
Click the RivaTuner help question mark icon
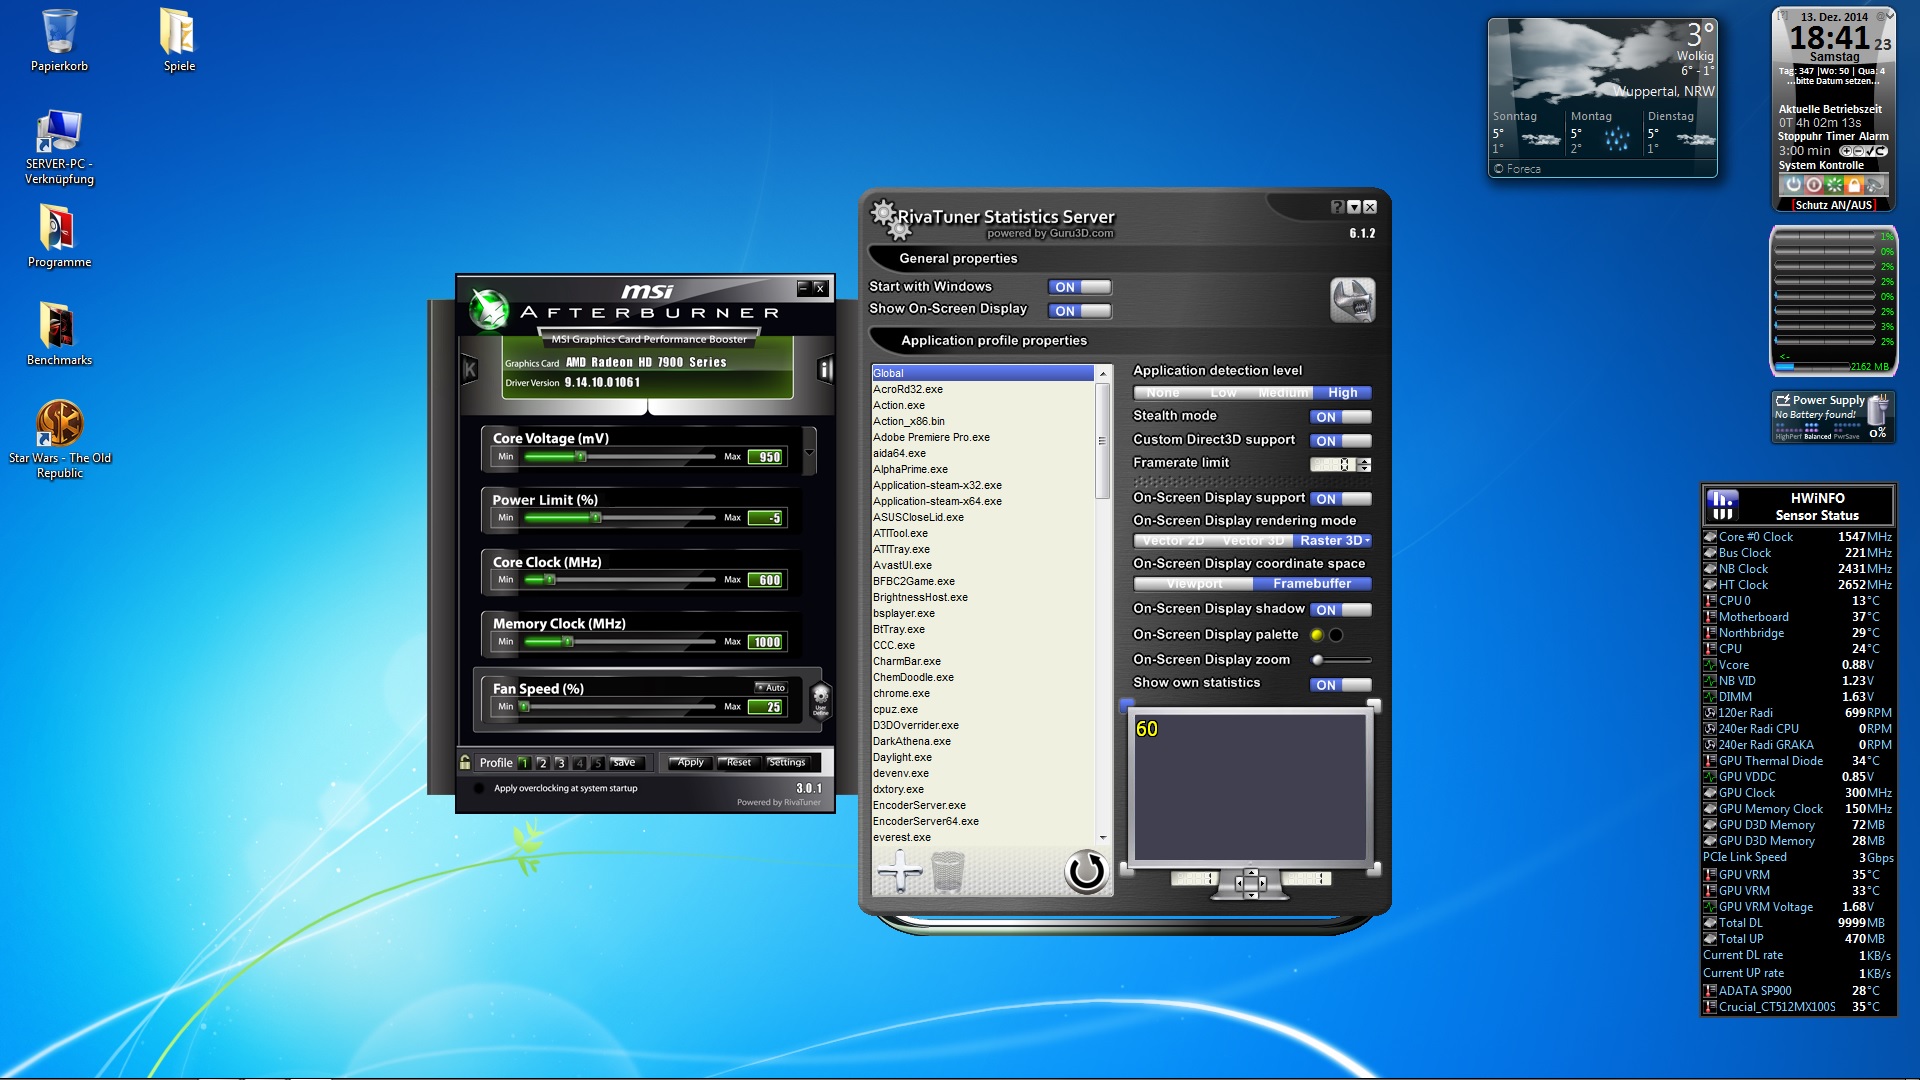1337,207
